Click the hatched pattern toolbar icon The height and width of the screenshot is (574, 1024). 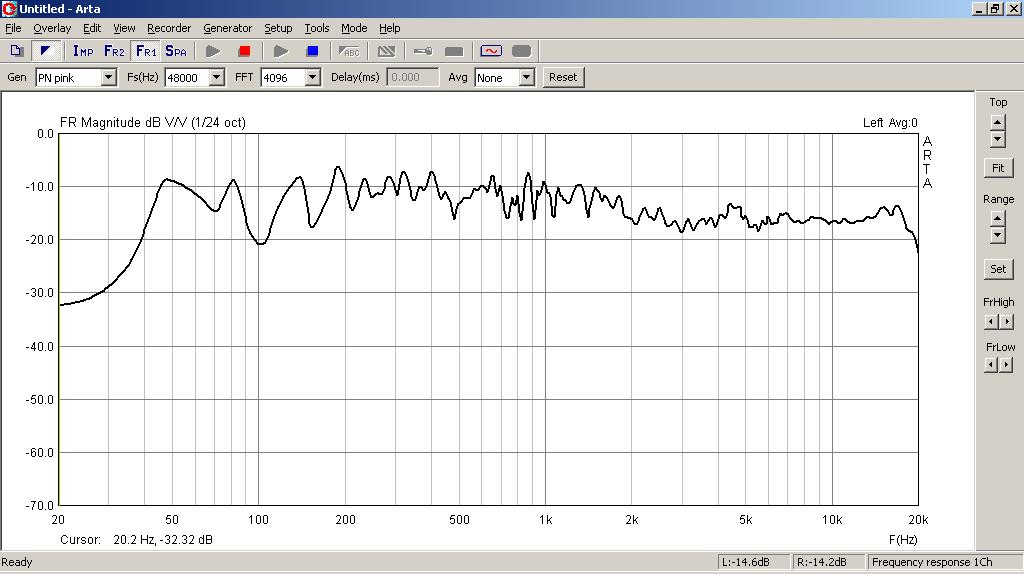pyautogui.click(x=387, y=51)
